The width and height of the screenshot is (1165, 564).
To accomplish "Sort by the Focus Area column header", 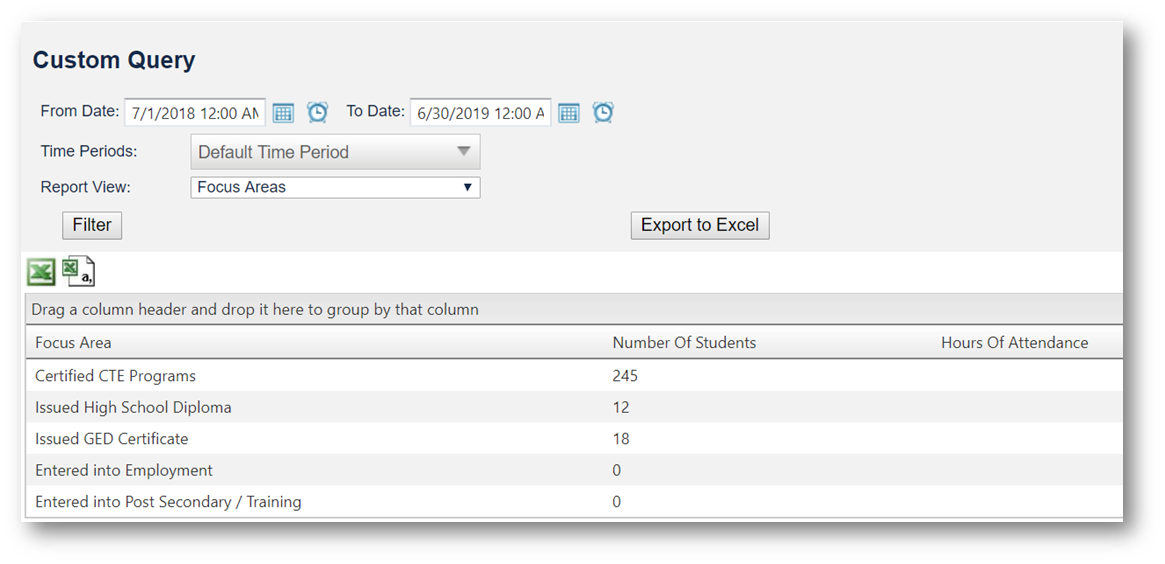I will (x=73, y=342).
